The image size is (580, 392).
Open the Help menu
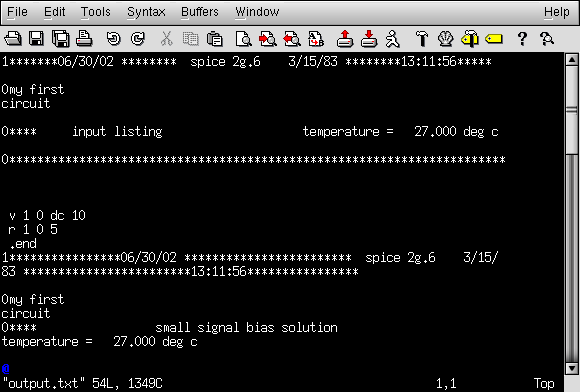pos(557,12)
